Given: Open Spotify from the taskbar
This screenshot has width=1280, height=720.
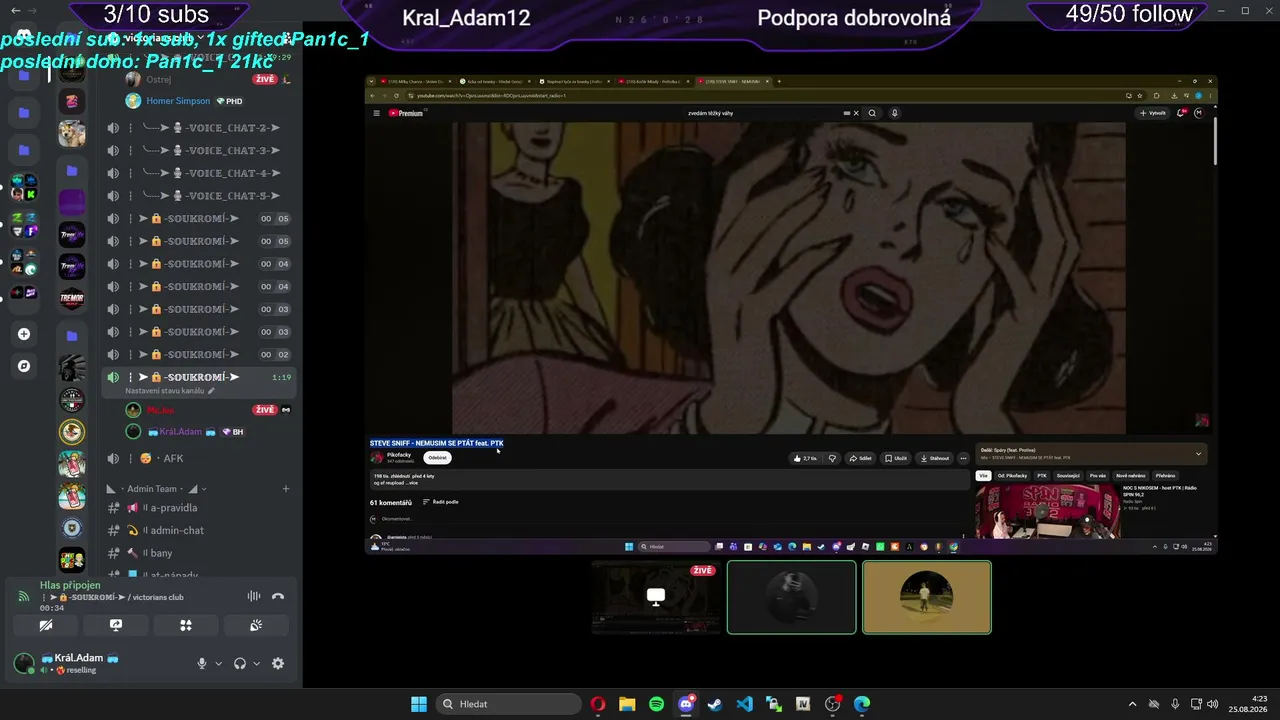Looking at the screenshot, I should click(656, 704).
